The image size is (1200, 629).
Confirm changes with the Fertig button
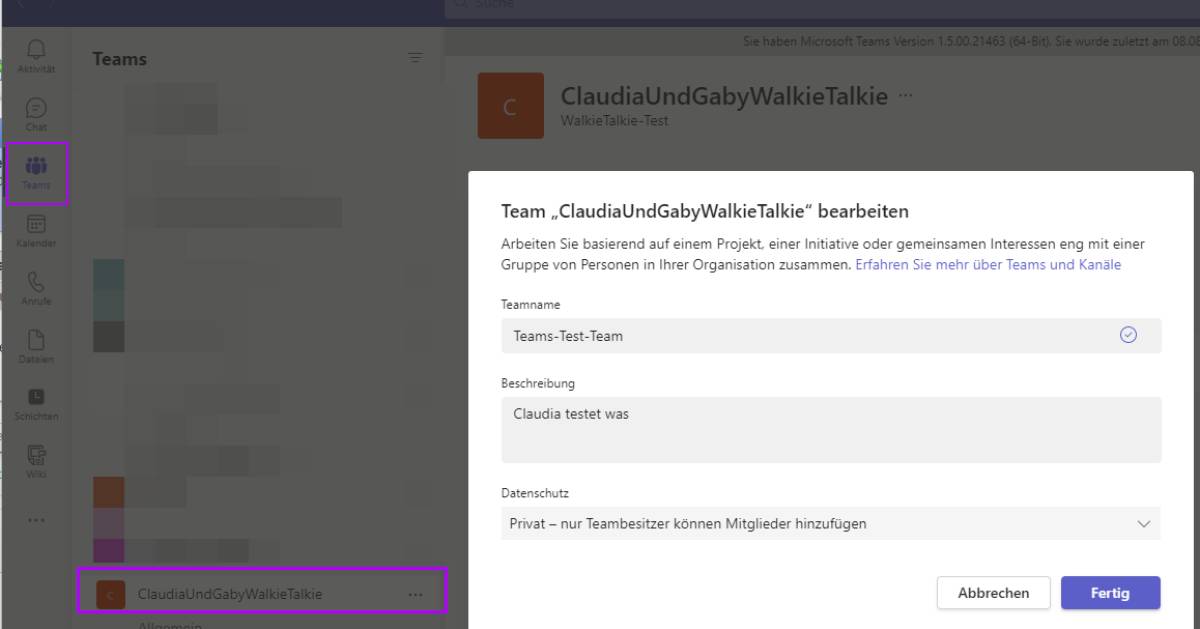1110,592
